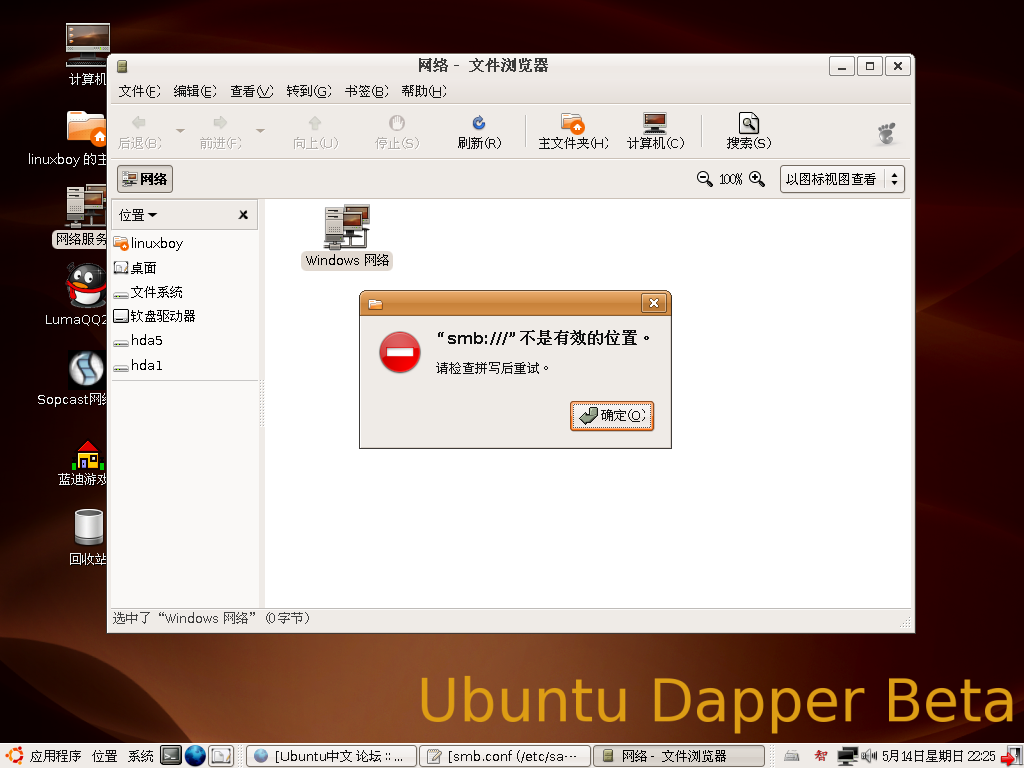Click the Ubuntu logo in the panel
The image size is (1024, 768).
pos(14,756)
